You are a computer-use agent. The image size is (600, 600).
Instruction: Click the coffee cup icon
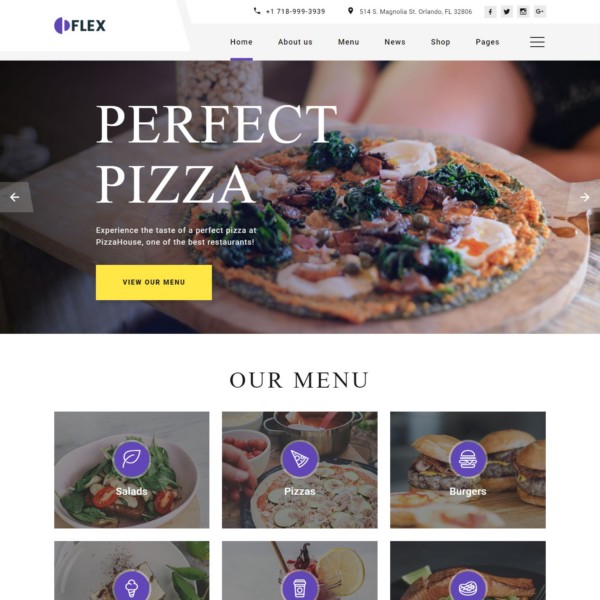[300, 587]
